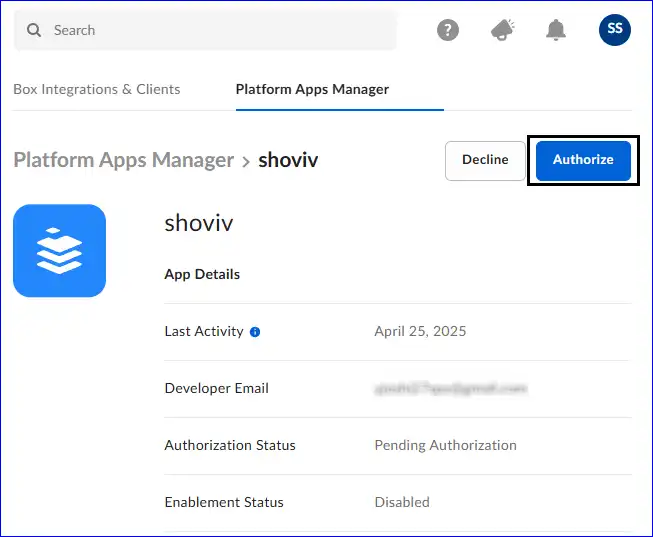The height and width of the screenshot is (537, 653).
Task: Click the blue shoviv app logo
Action: (x=59, y=251)
